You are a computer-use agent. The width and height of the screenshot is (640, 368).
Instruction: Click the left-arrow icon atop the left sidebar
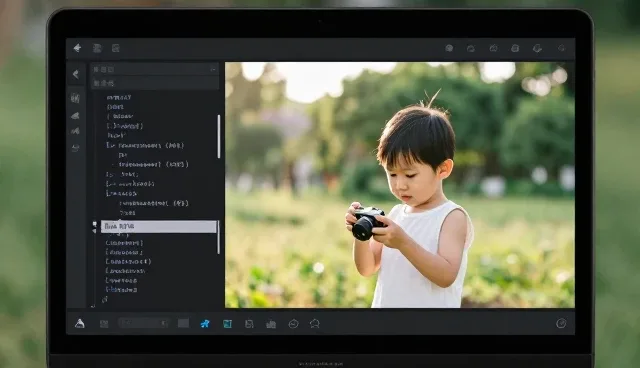(76, 74)
